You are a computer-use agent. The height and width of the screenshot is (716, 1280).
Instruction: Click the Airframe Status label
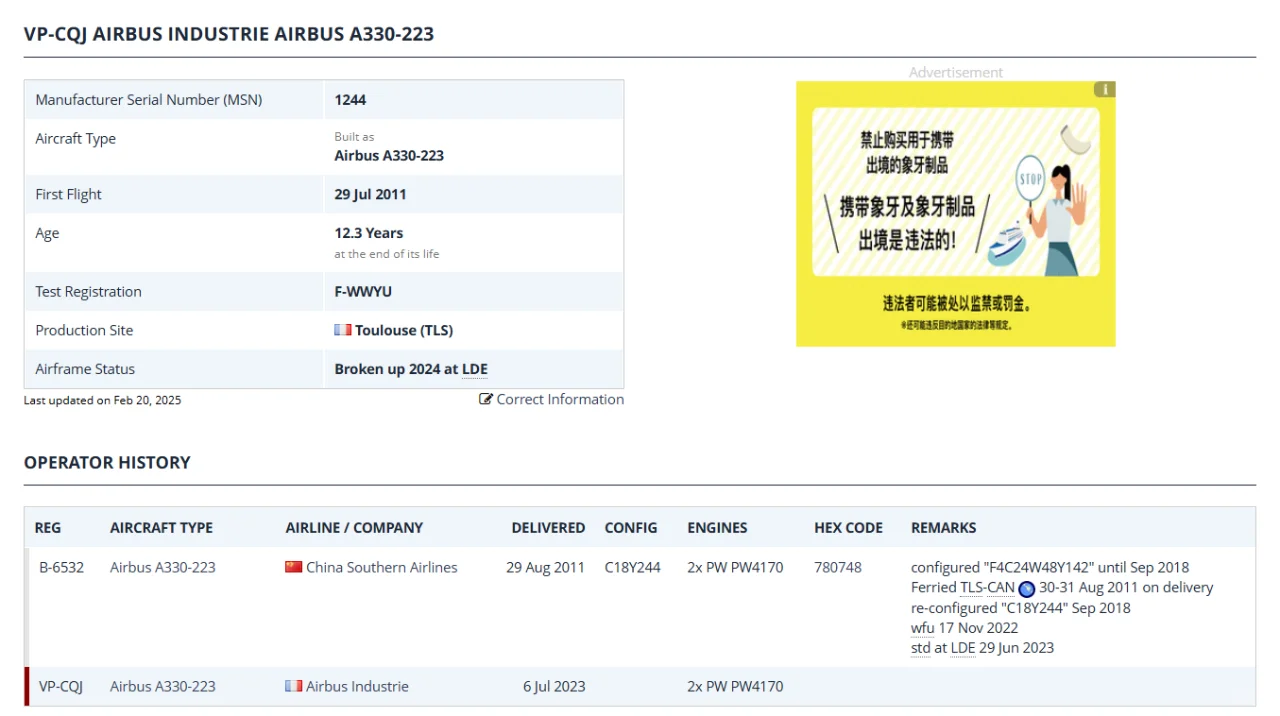85,369
